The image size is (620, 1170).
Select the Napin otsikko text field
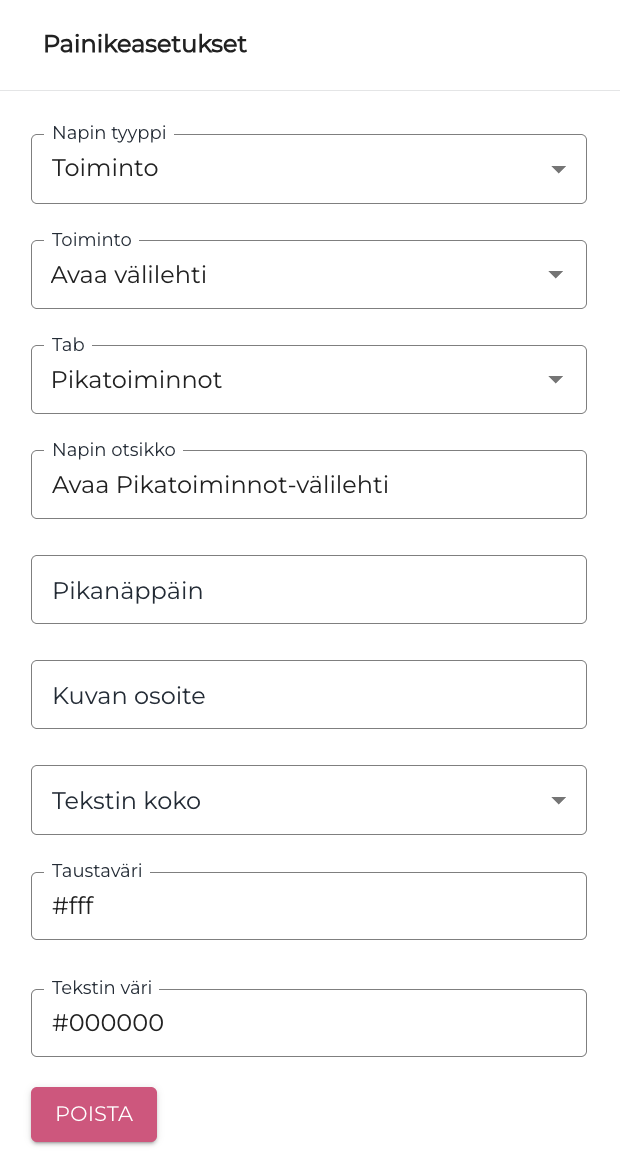pyautogui.click(x=309, y=484)
